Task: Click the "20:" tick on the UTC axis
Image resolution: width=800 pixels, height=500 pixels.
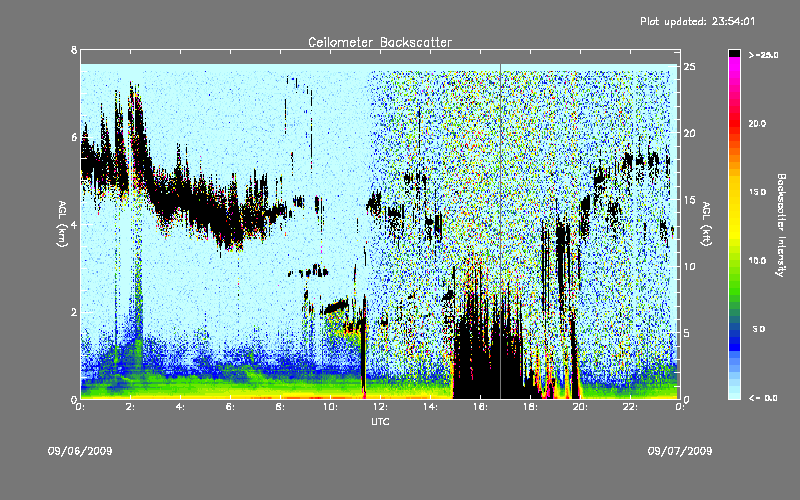Action: coord(581,407)
